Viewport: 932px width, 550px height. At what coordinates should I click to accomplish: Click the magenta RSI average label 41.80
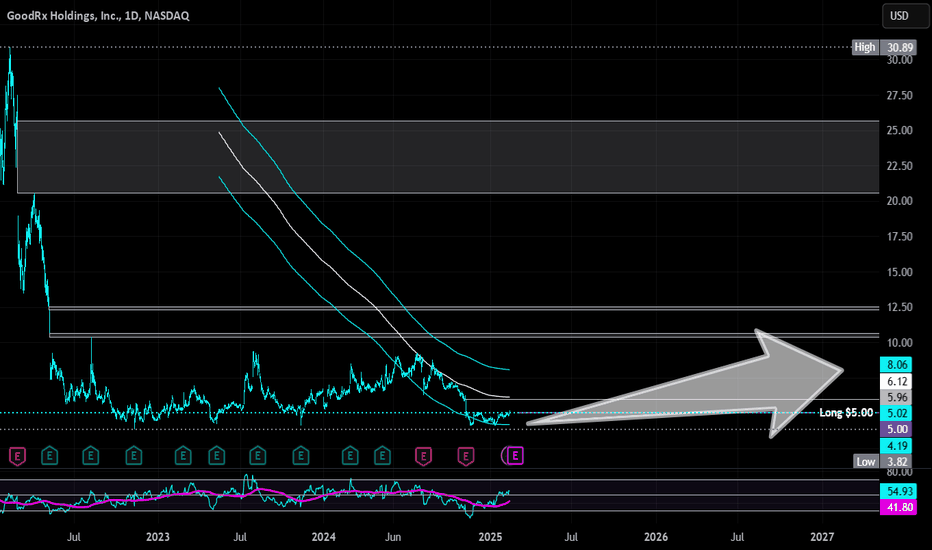899,507
